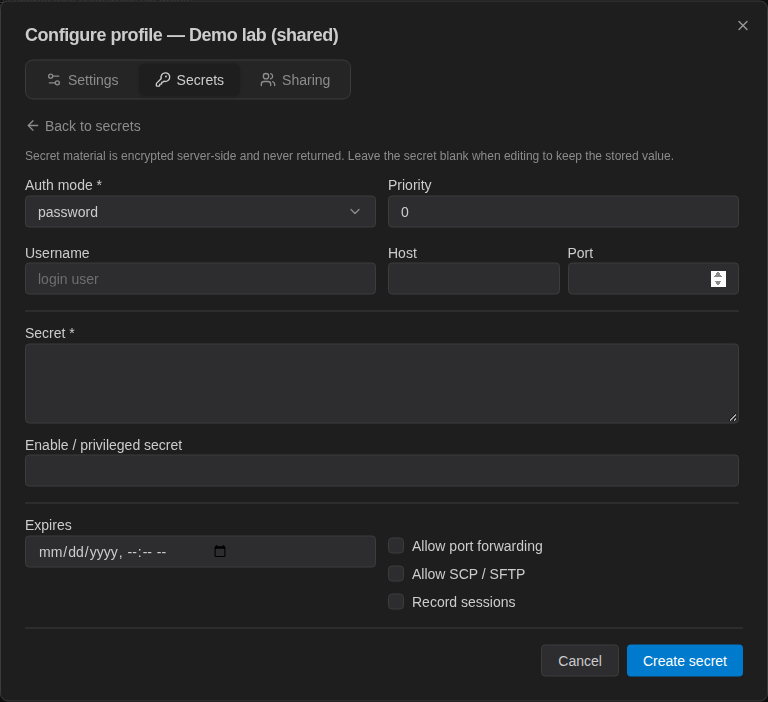The width and height of the screenshot is (768, 702).
Task: Click the sliders icon on Settings tab
Action: [54, 80]
